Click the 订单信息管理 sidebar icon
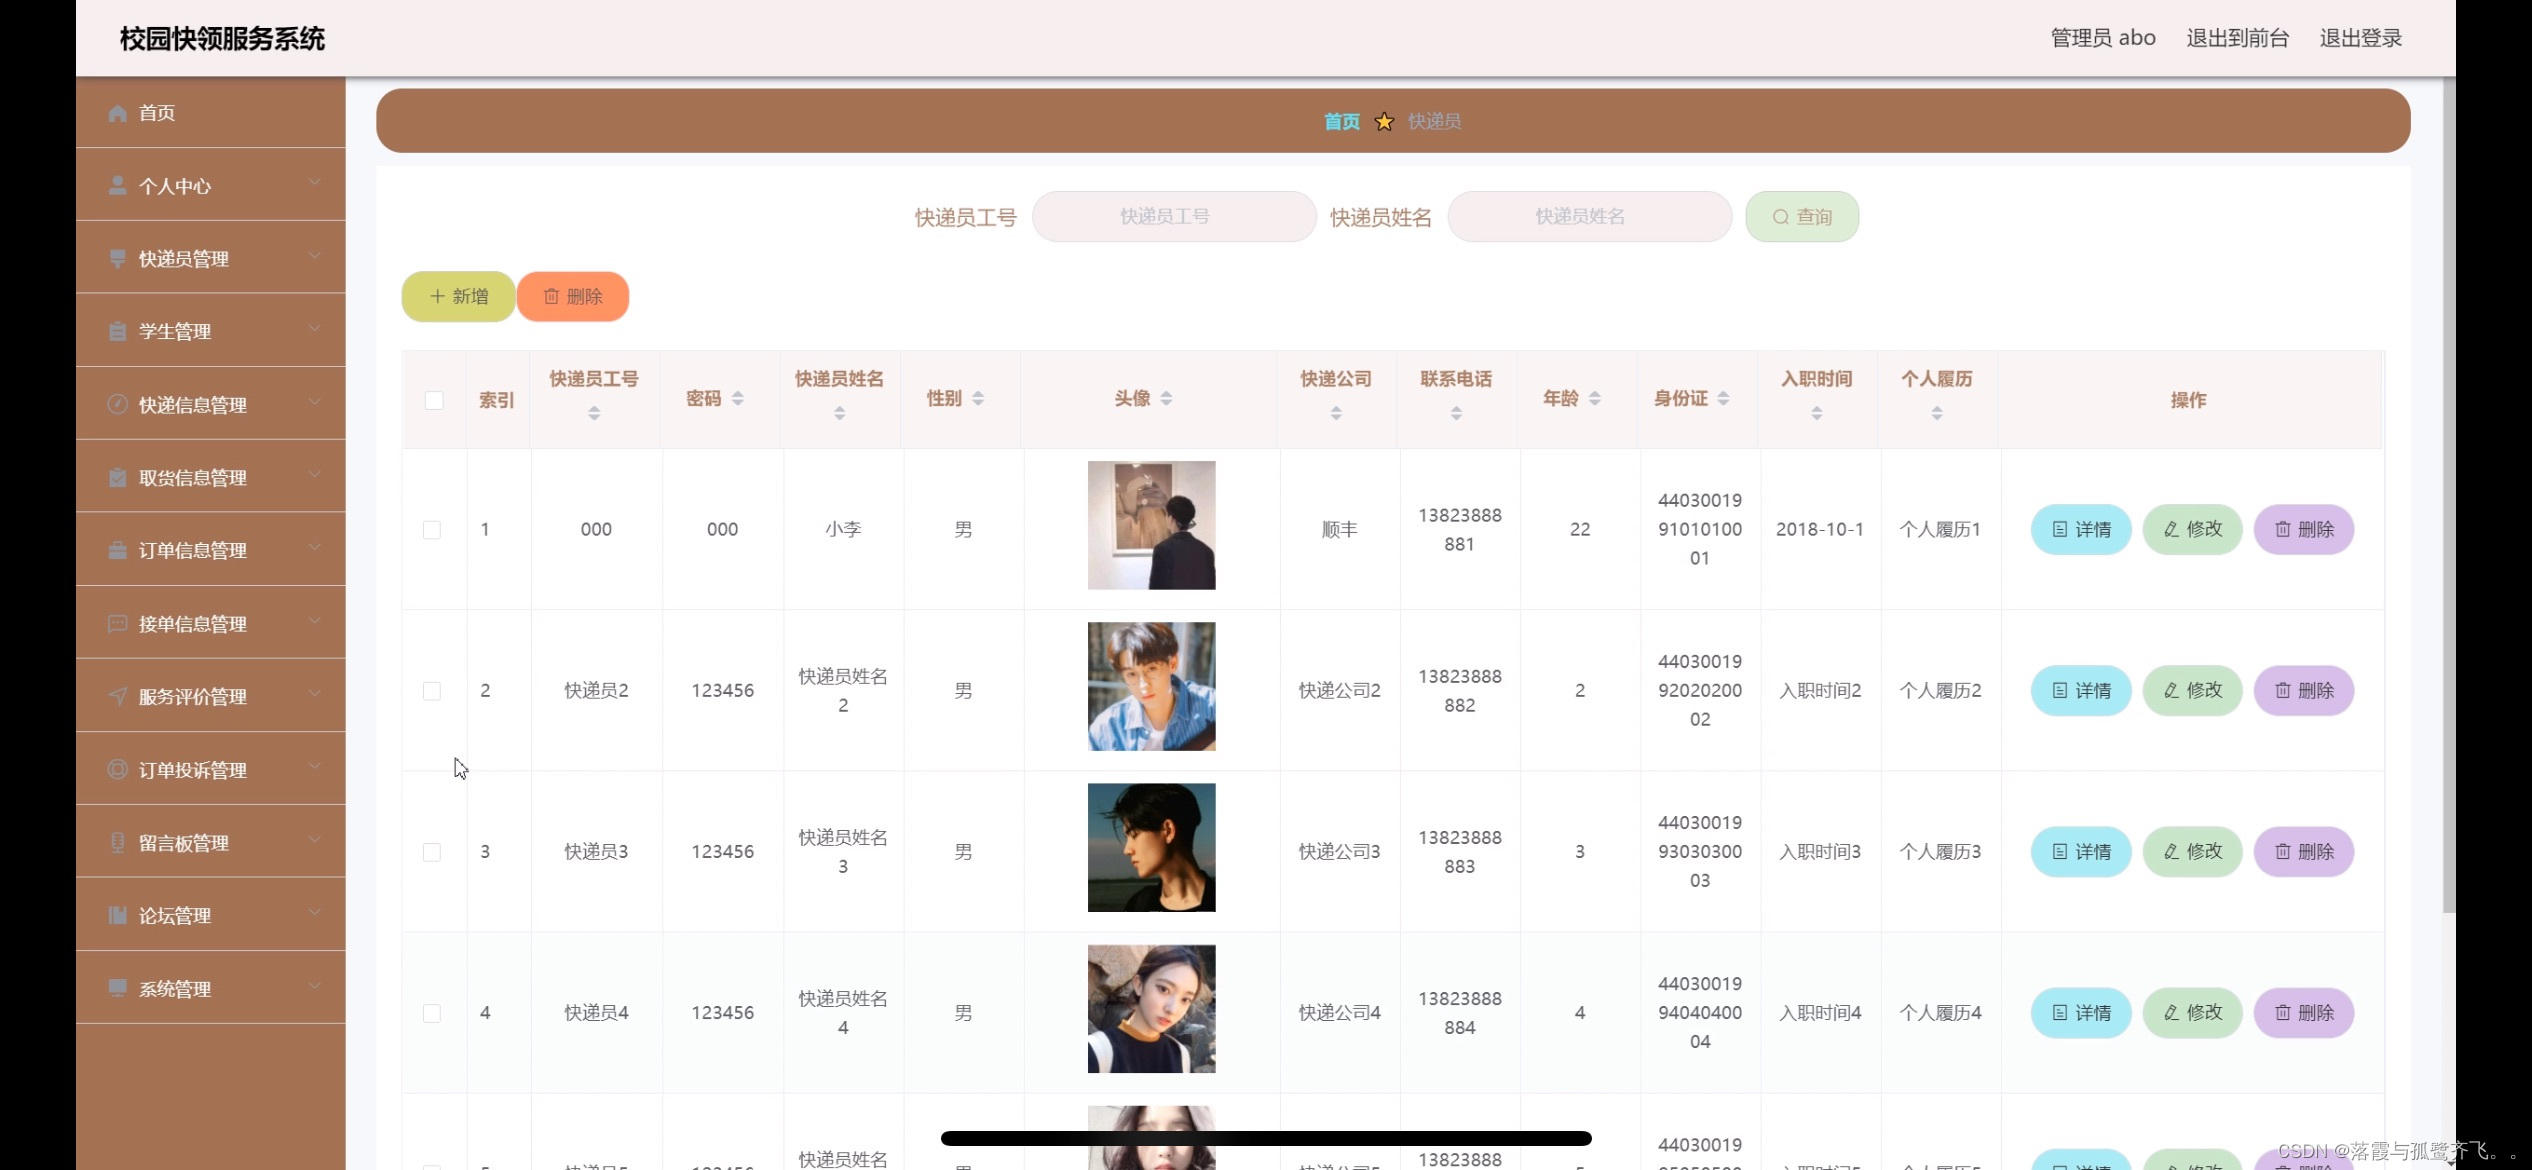Viewport: 2532px width, 1170px height. [117, 551]
